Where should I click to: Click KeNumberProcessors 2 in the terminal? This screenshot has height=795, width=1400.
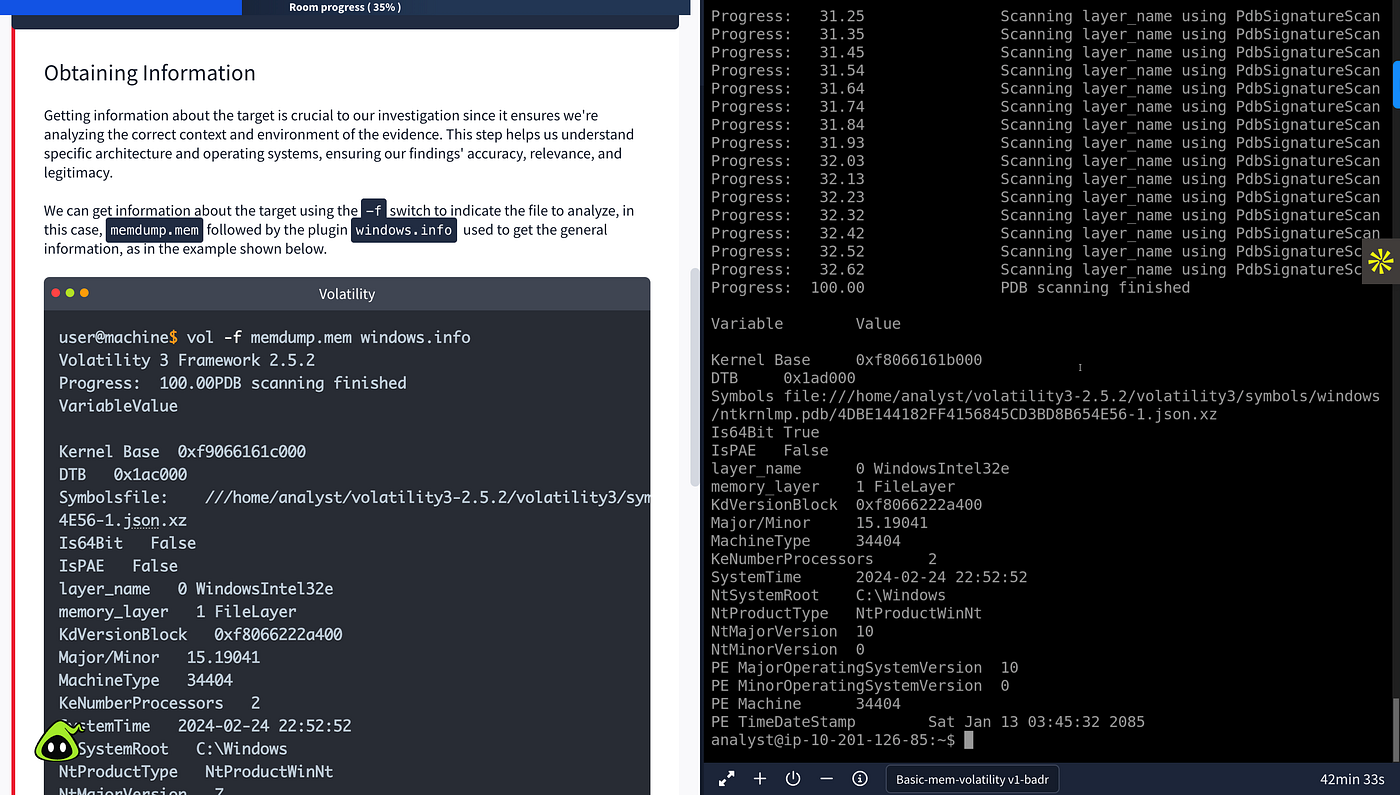coord(824,559)
